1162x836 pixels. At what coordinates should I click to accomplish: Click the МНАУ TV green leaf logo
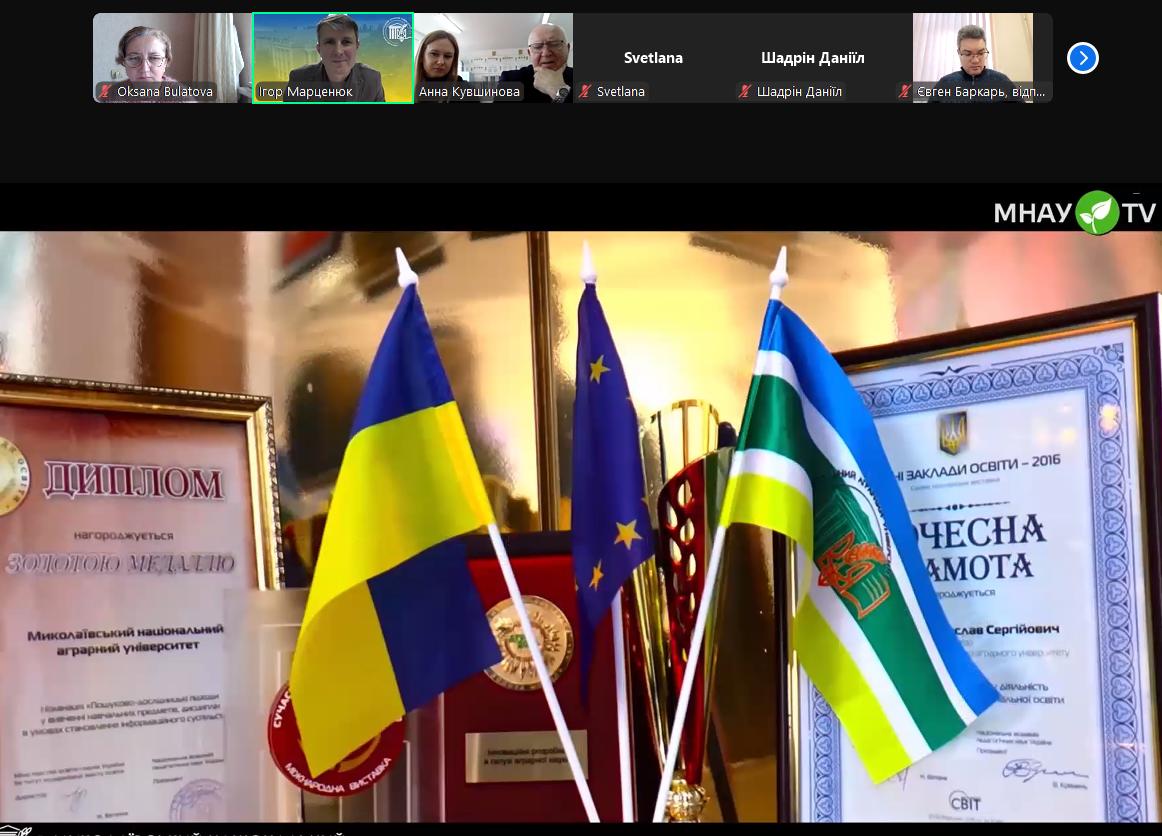1096,212
